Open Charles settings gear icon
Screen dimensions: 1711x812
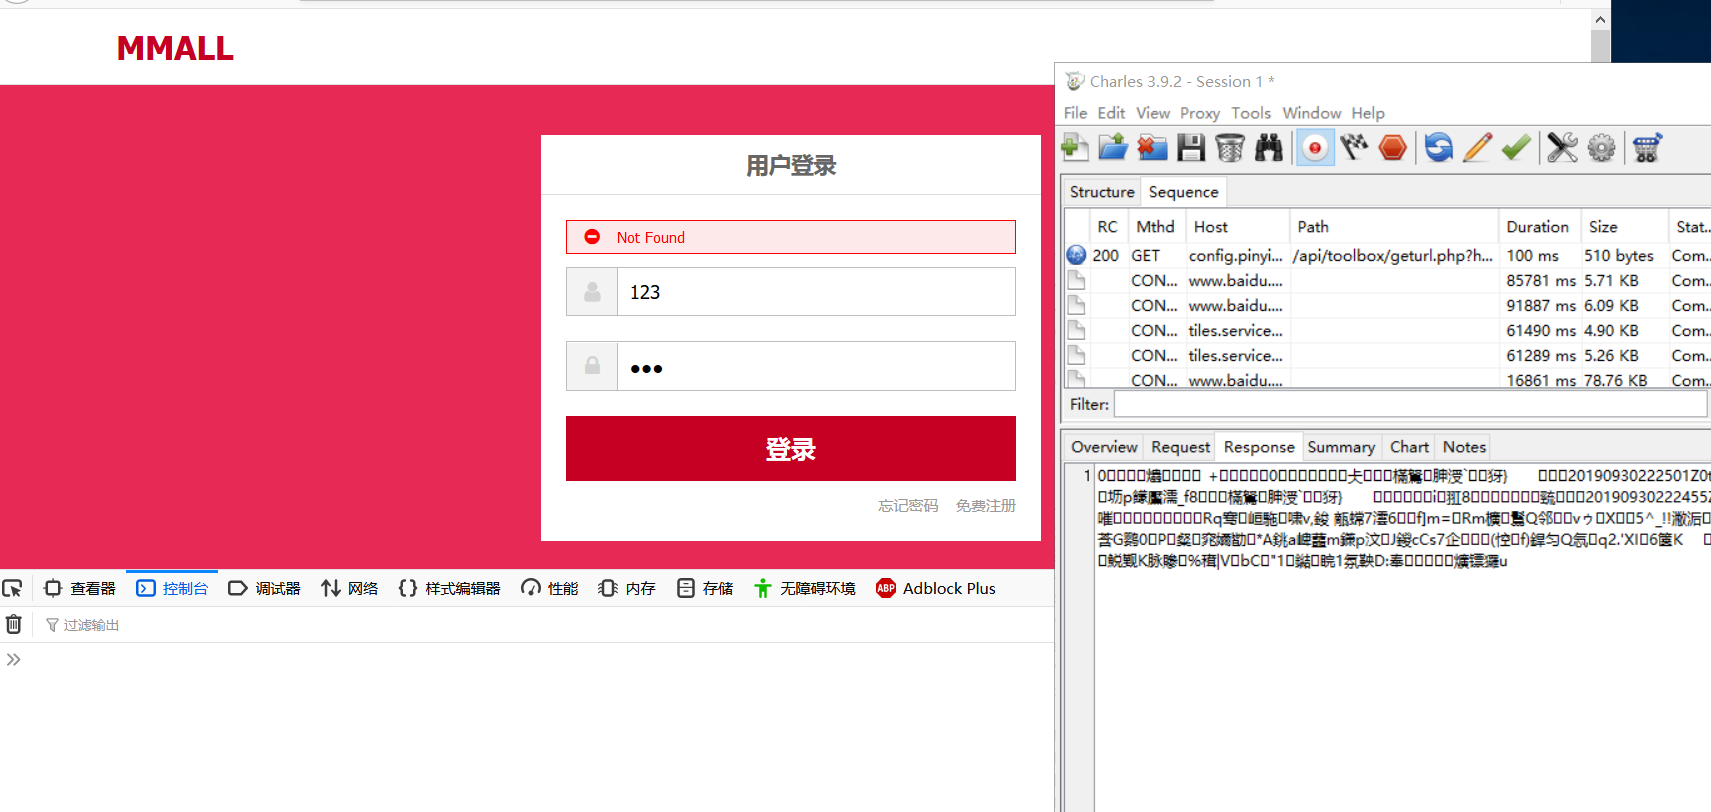pyautogui.click(x=1601, y=148)
